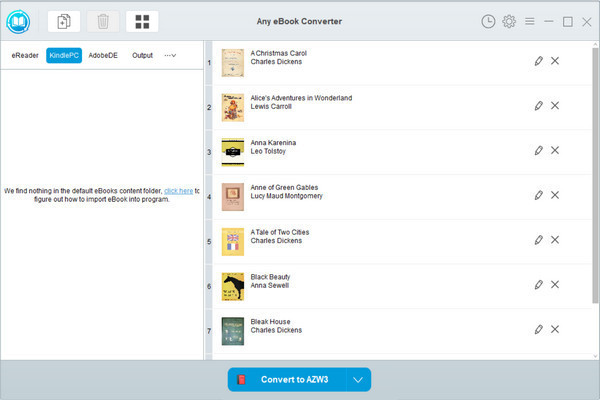Open conversion history clock icon
Image resolution: width=600 pixels, height=400 pixels.
tap(488, 21)
